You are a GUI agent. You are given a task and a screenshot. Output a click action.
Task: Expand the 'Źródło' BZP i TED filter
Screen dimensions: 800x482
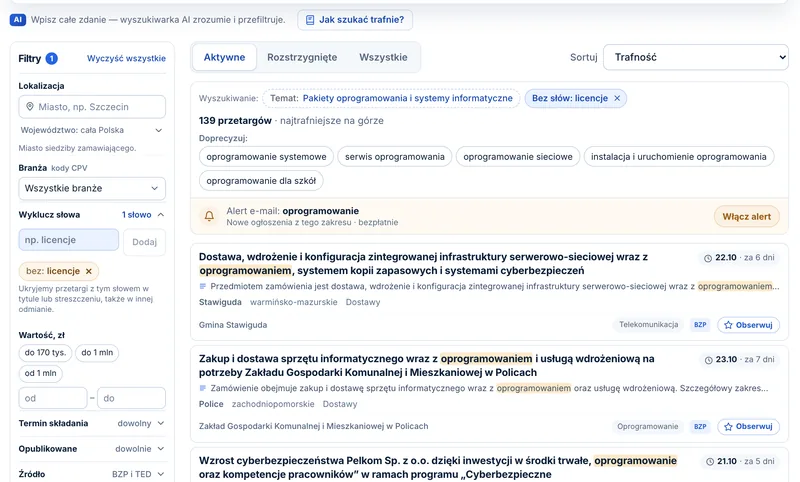(92, 474)
